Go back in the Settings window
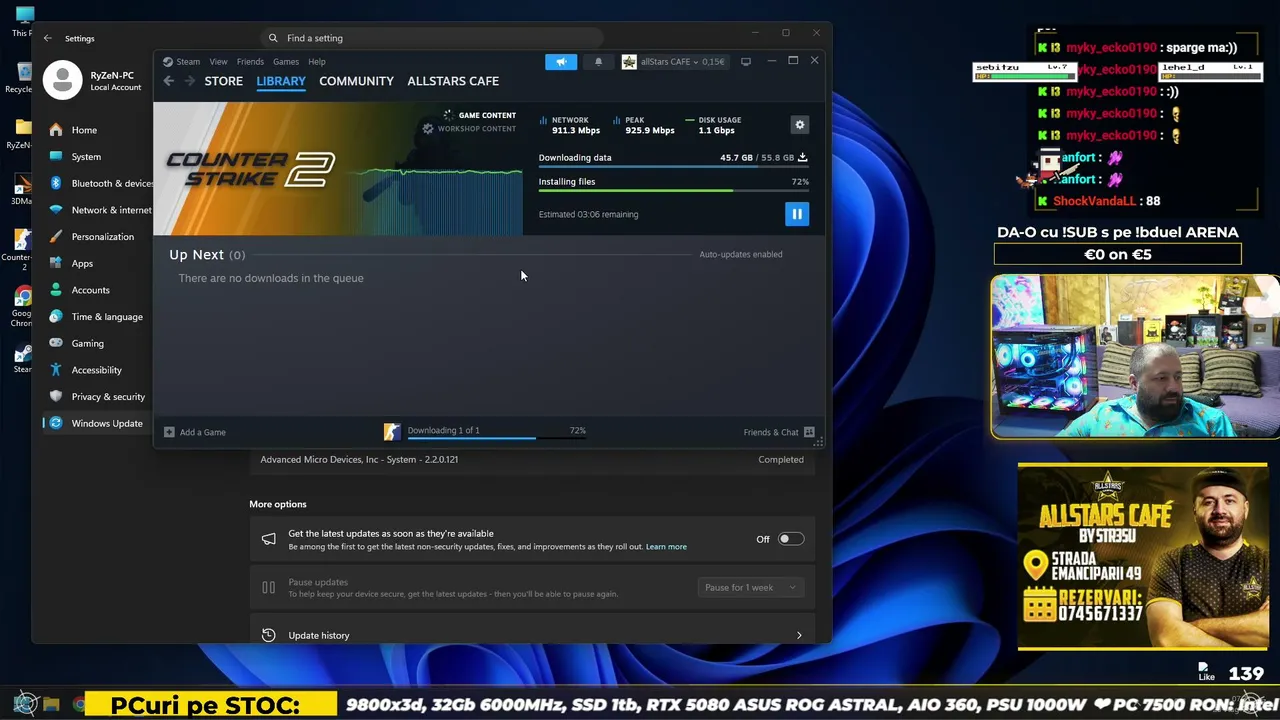The height and width of the screenshot is (720, 1280). point(47,38)
